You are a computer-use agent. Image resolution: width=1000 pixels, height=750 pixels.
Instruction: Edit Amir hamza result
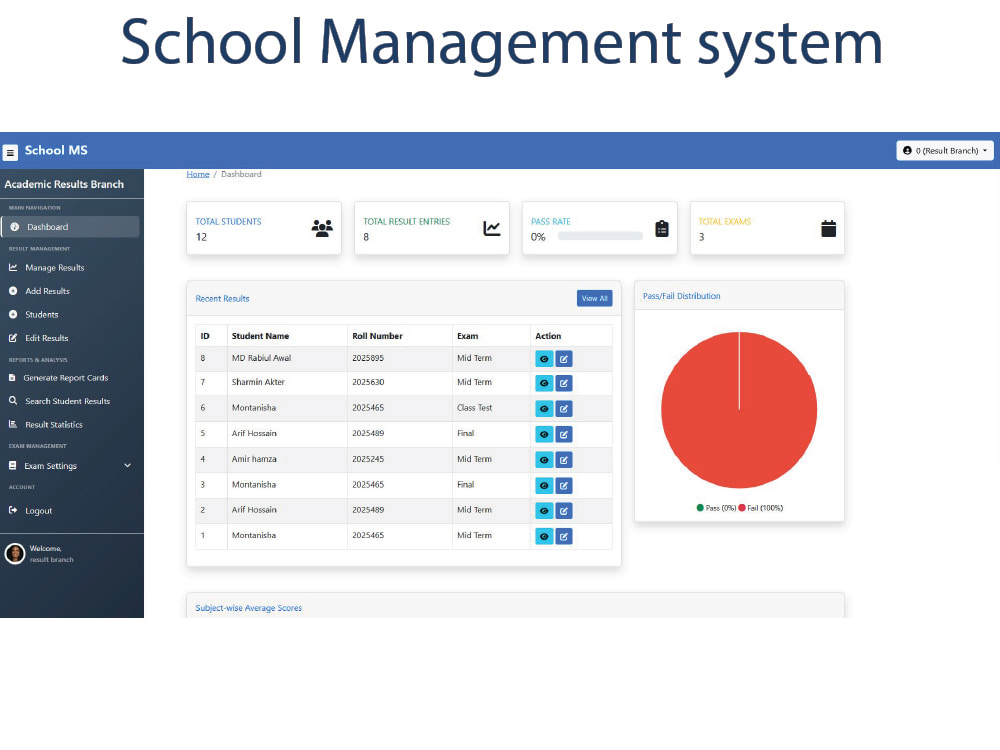tap(564, 460)
